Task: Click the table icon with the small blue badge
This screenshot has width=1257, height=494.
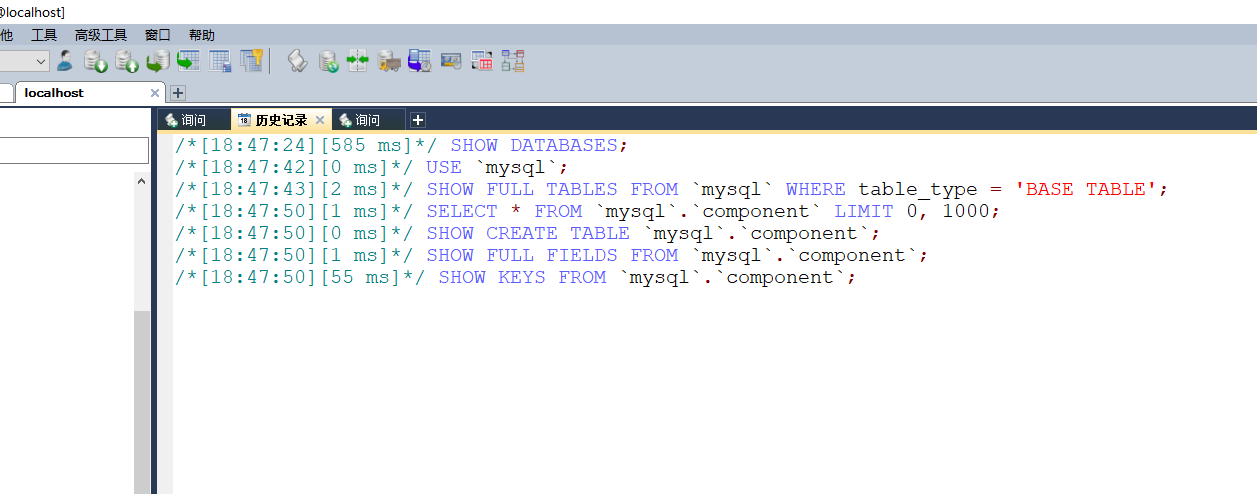Action: [x=219, y=61]
